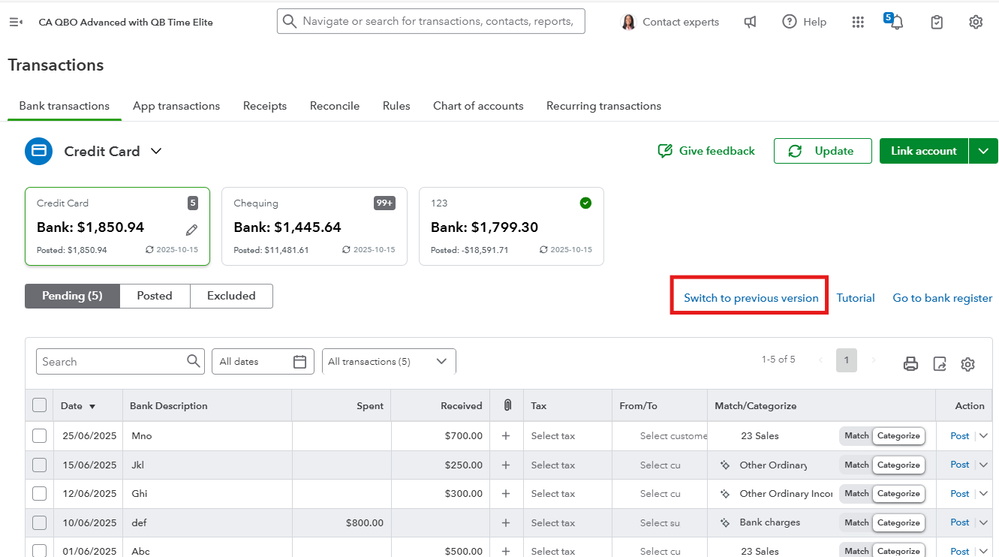Click the print icon above table
Viewport: 999px width, 557px height.
910,364
